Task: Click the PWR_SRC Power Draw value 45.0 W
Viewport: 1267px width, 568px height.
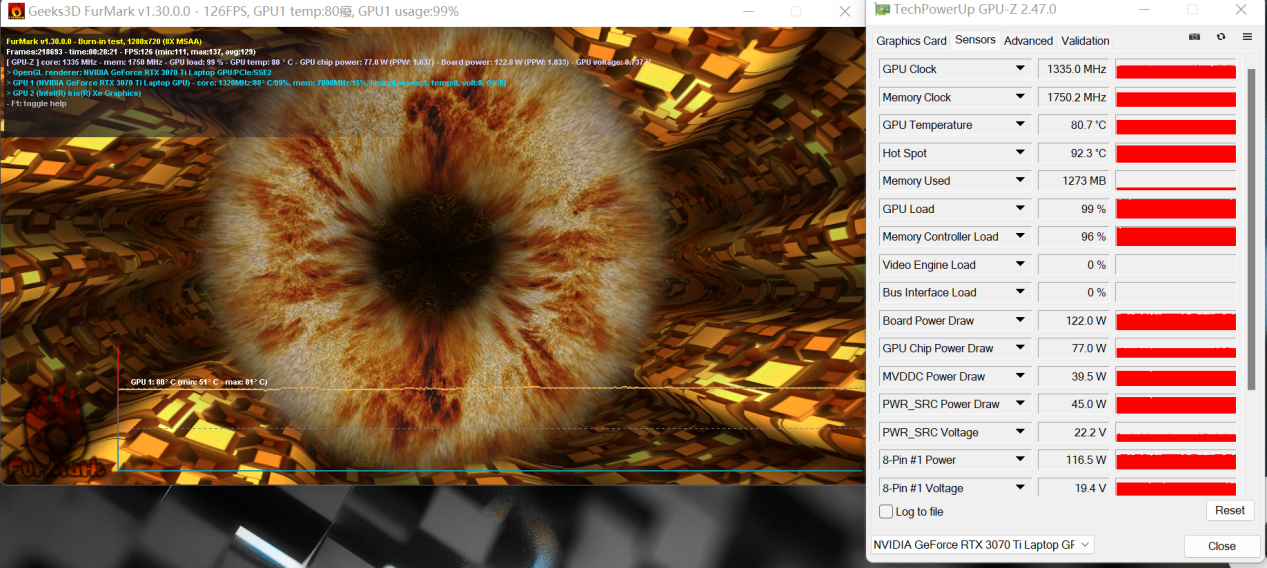Action: (1074, 404)
